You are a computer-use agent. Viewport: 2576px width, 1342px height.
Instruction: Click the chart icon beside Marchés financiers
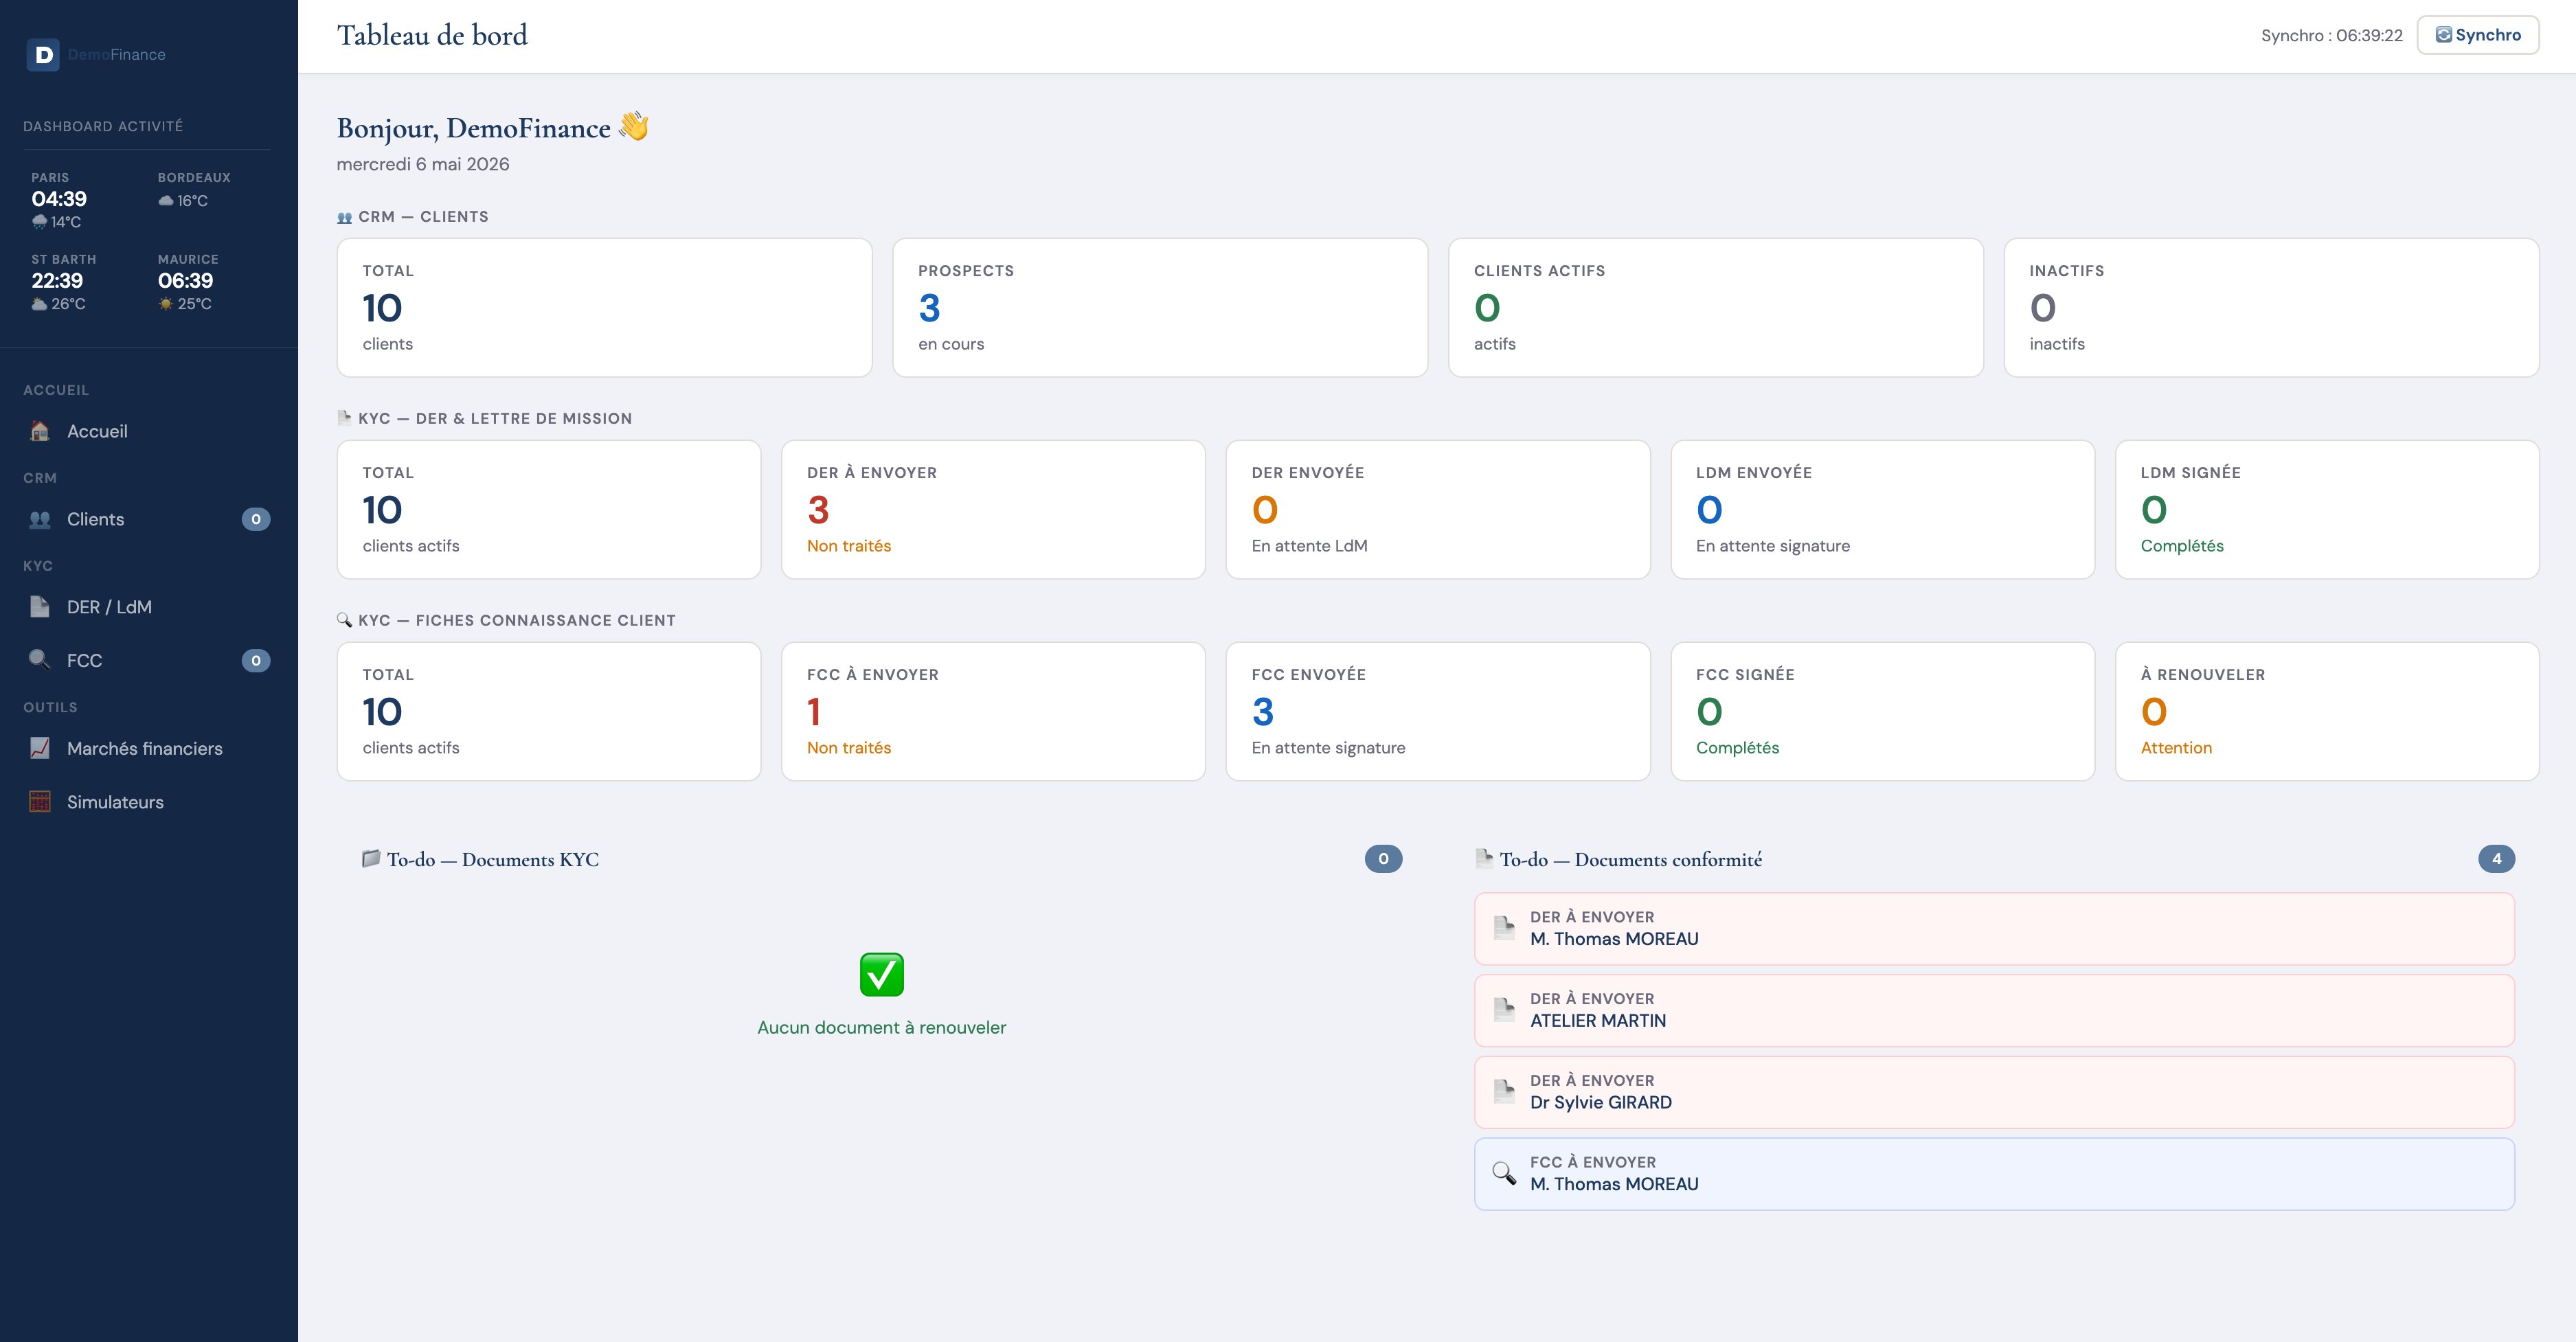pyautogui.click(x=40, y=748)
